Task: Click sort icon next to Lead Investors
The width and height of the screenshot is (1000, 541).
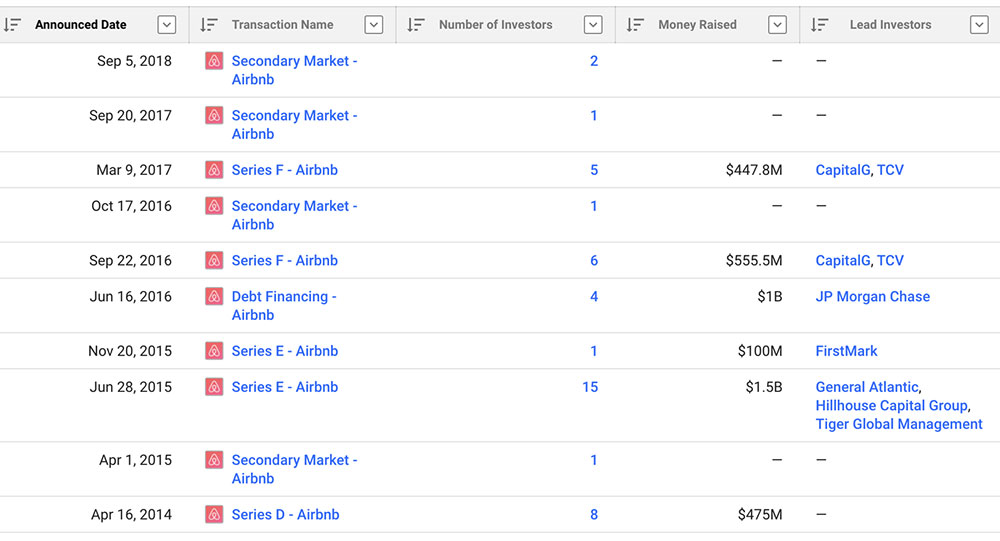Action: (x=819, y=25)
